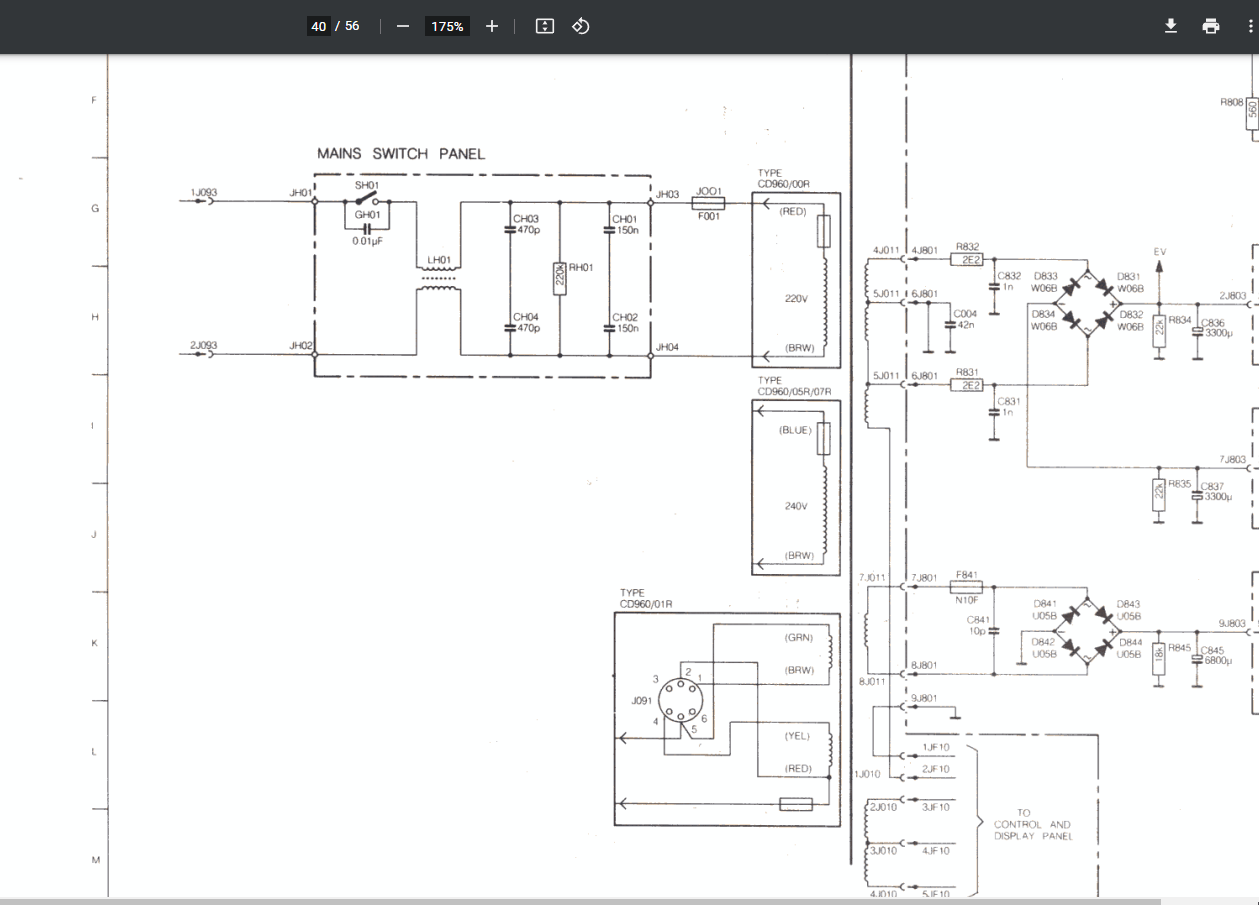
Task: Click the (YEL) wire label
Action: [x=798, y=736]
